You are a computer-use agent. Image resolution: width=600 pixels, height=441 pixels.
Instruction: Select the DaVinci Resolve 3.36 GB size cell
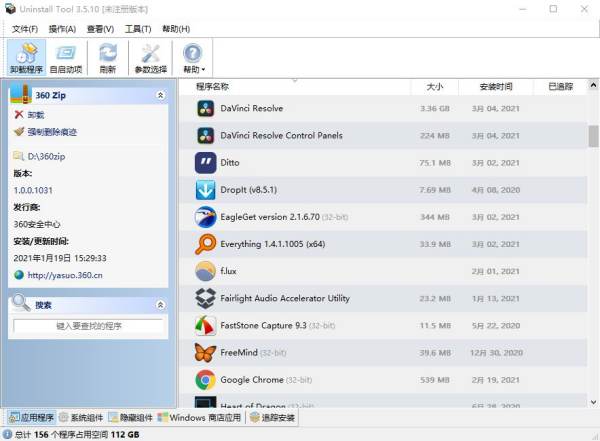point(435,109)
